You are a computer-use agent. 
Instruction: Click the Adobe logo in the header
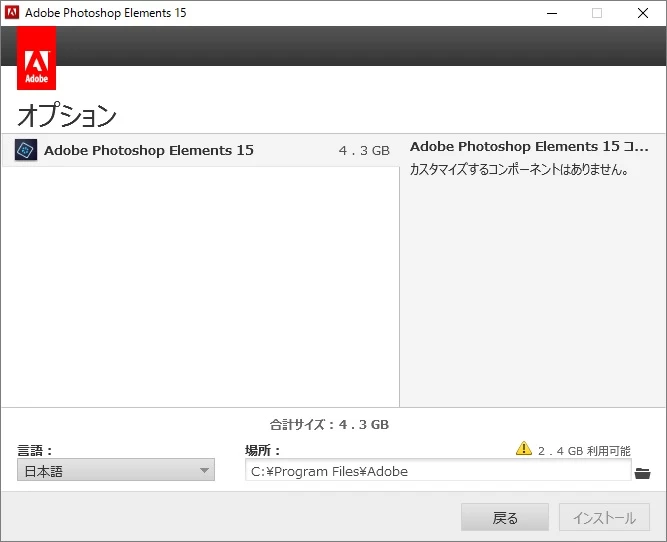[36, 58]
